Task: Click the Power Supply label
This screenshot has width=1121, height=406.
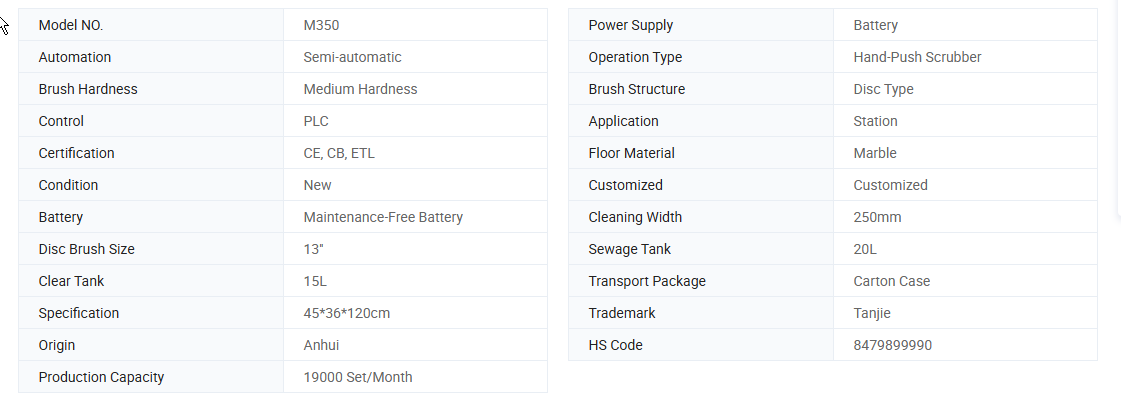Action: pyautogui.click(x=630, y=25)
